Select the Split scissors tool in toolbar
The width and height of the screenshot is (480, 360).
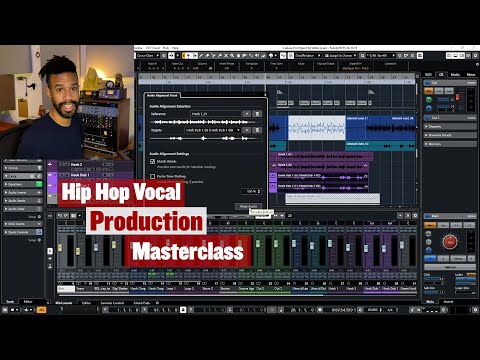point(214,56)
